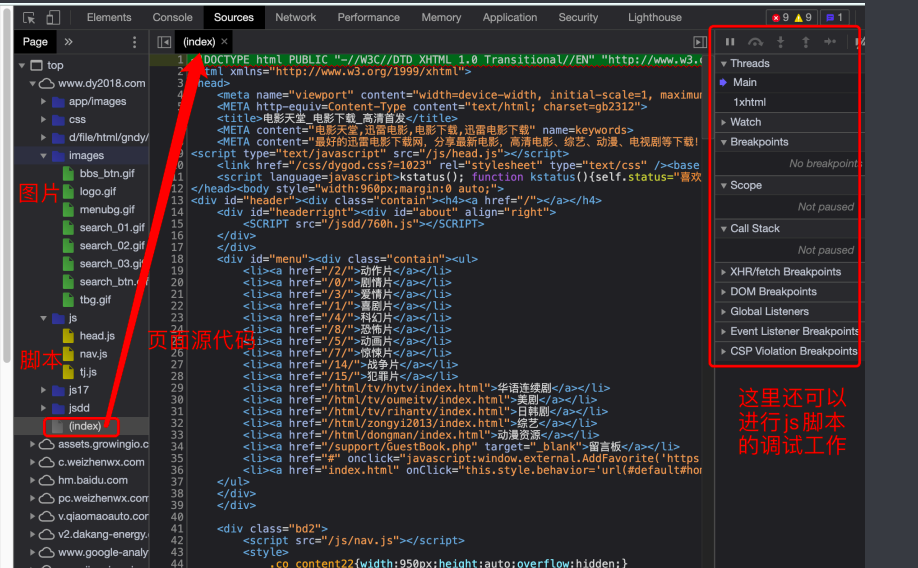The width and height of the screenshot is (918, 568).
Task: Show more navigator tabs chevron
Action: [68, 42]
